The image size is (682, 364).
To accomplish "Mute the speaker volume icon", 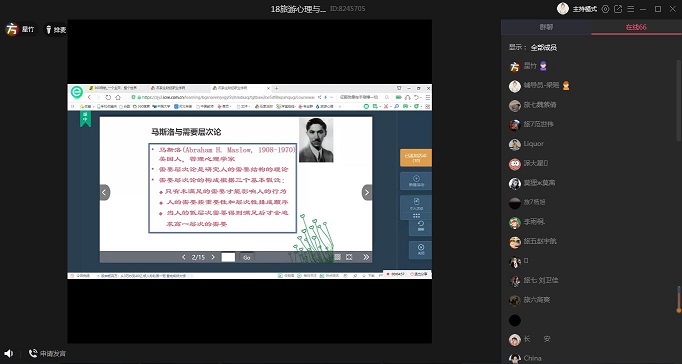I will (x=8, y=354).
